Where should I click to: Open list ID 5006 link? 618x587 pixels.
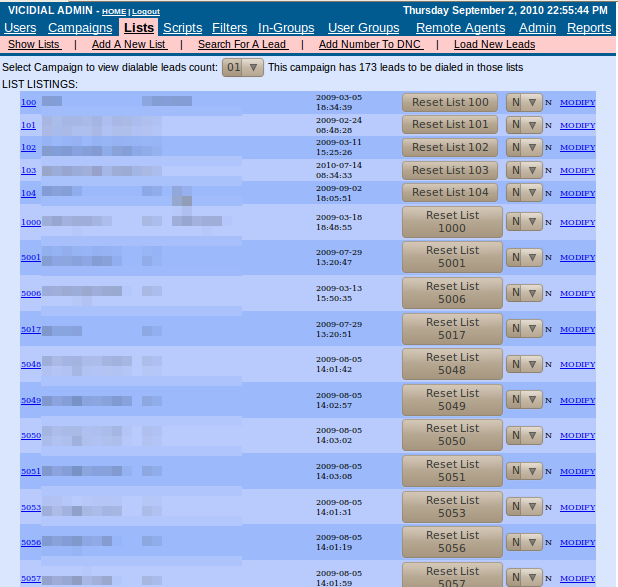pos(31,293)
